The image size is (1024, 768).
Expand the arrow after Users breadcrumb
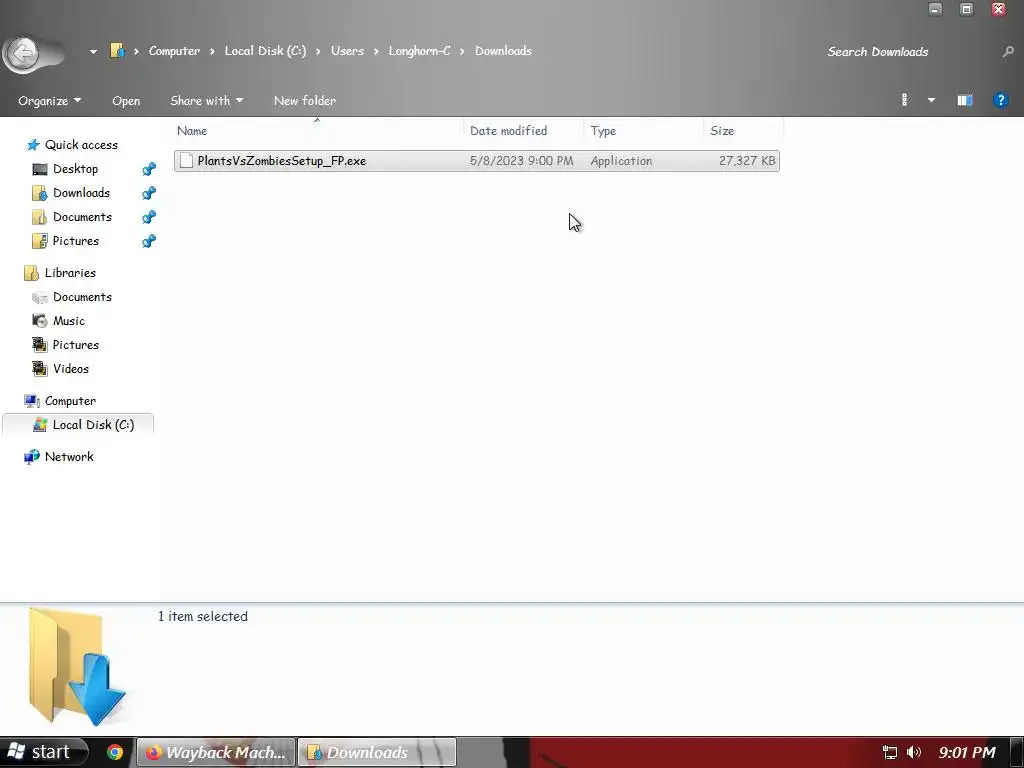[x=376, y=51]
